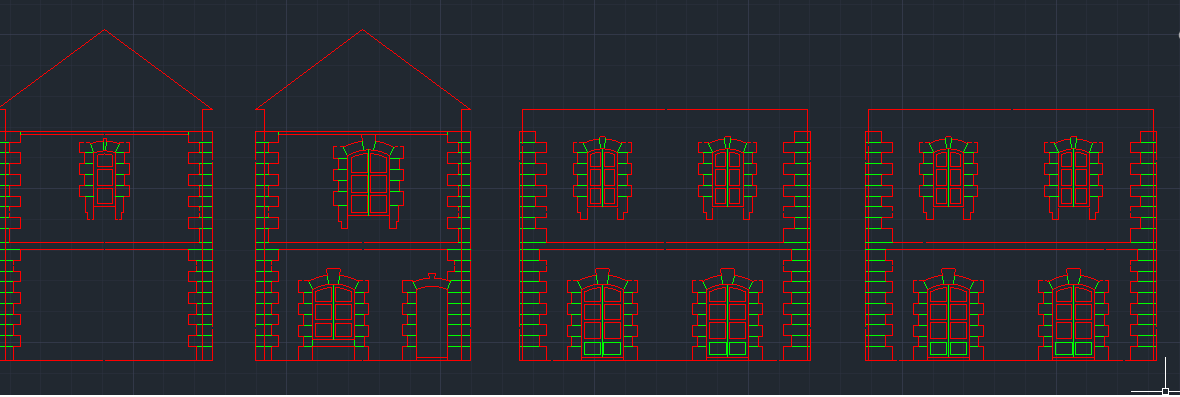Image resolution: width=1180 pixels, height=397 pixels.
Task: Select the roof peak of the second gabled facade
Action: tap(363, 30)
